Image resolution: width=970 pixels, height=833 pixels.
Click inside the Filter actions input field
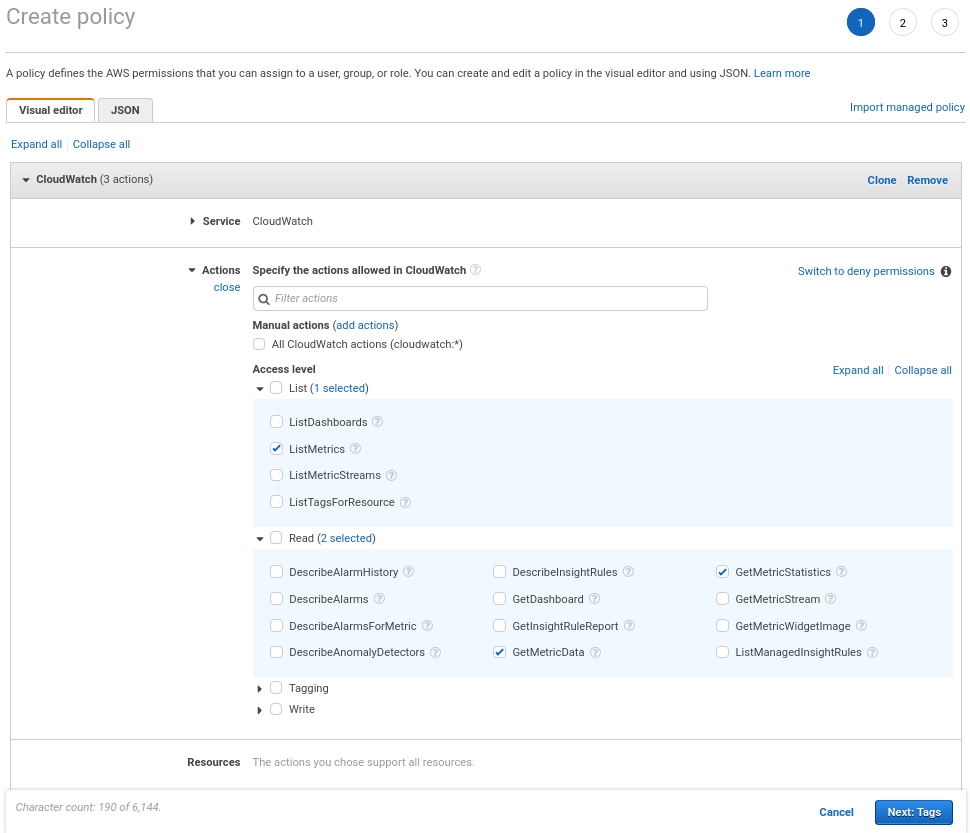[x=480, y=298]
